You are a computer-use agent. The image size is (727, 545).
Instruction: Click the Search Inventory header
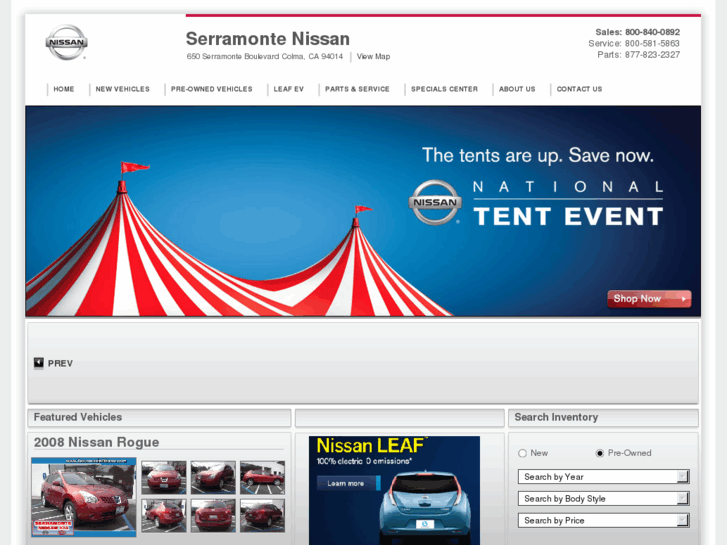click(556, 417)
